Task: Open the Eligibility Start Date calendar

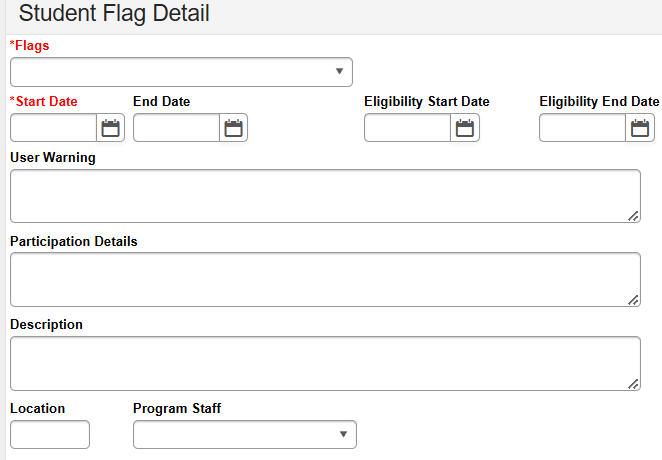Action: click(464, 128)
